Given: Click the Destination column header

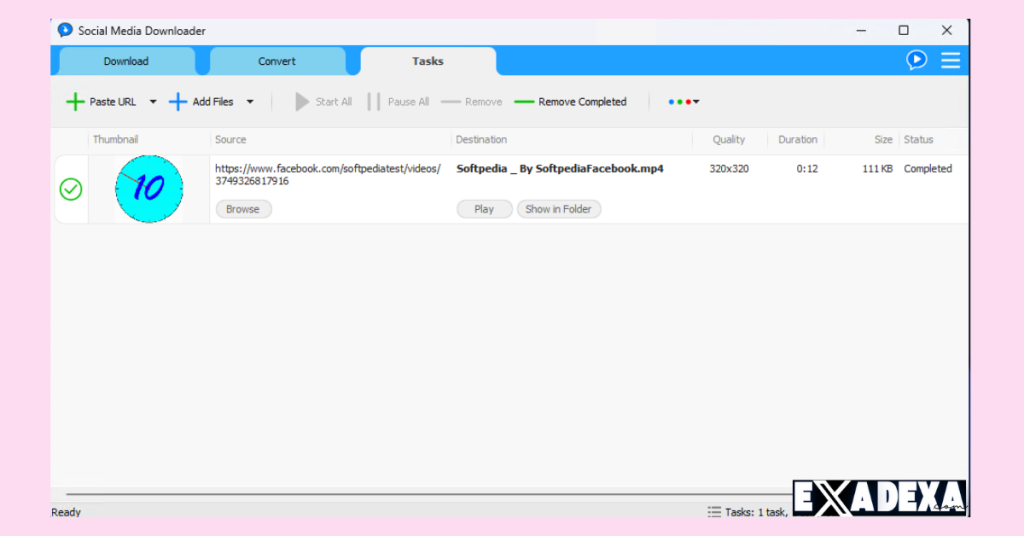Looking at the screenshot, I should coord(481,140).
